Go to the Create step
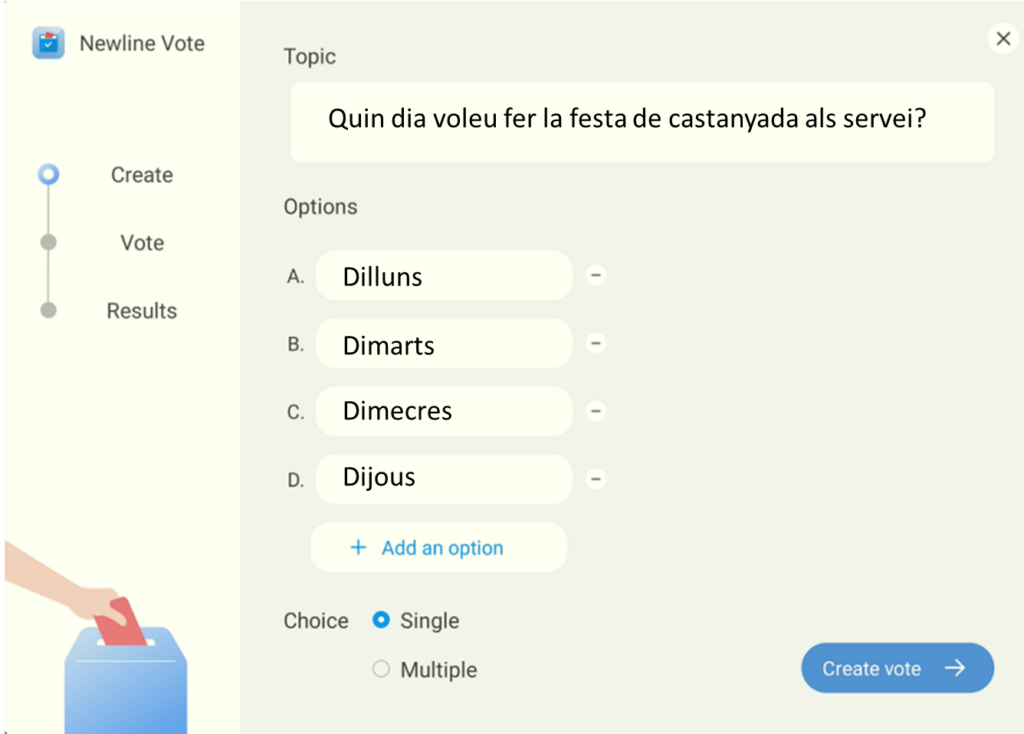Viewport: 1024px width, 734px height. click(141, 175)
